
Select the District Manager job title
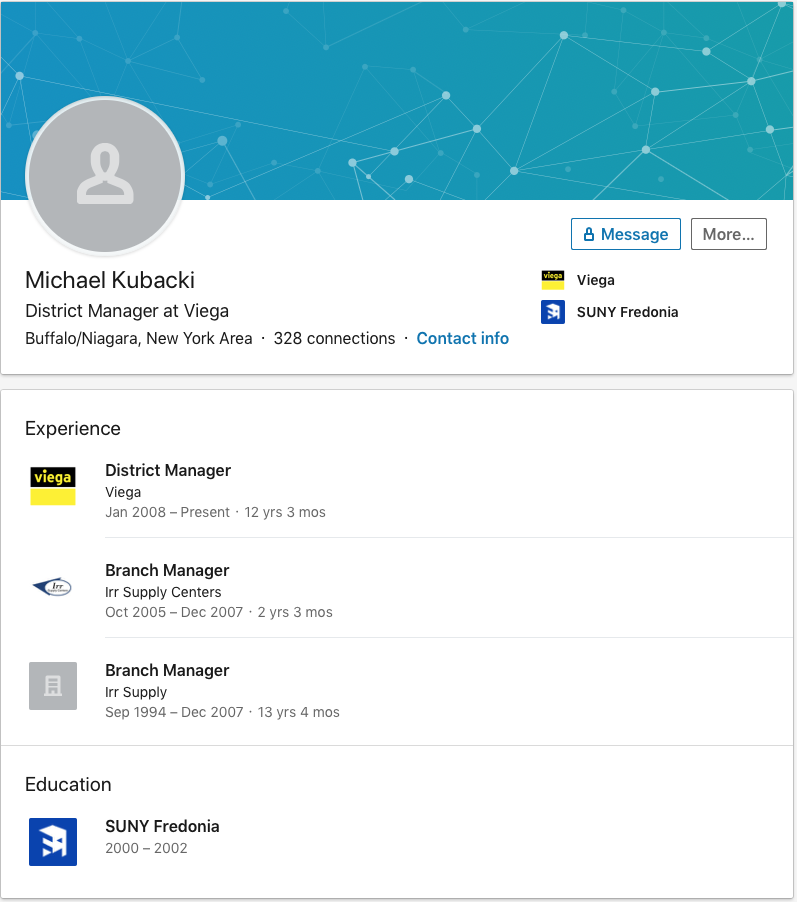click(x=168, y=470)
